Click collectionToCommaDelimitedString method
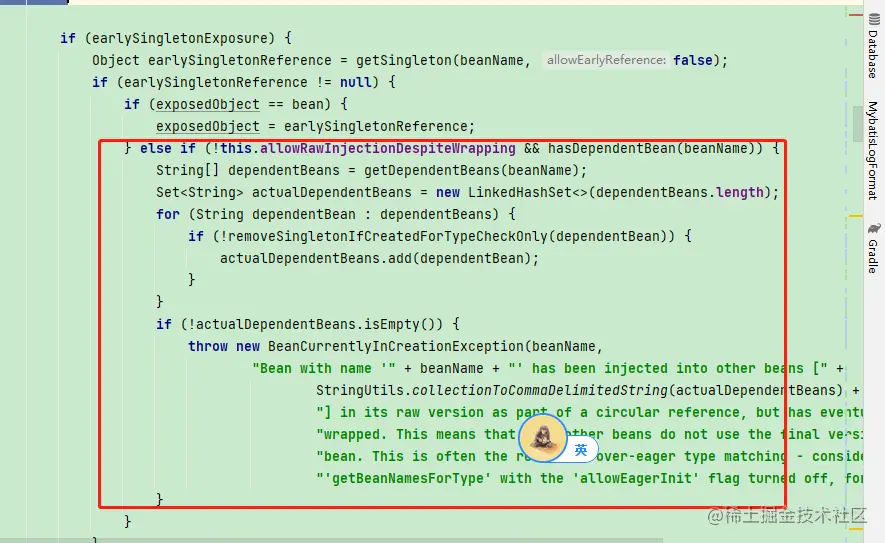885x543 pixels. pyautogui.click(x=540, y=391)
